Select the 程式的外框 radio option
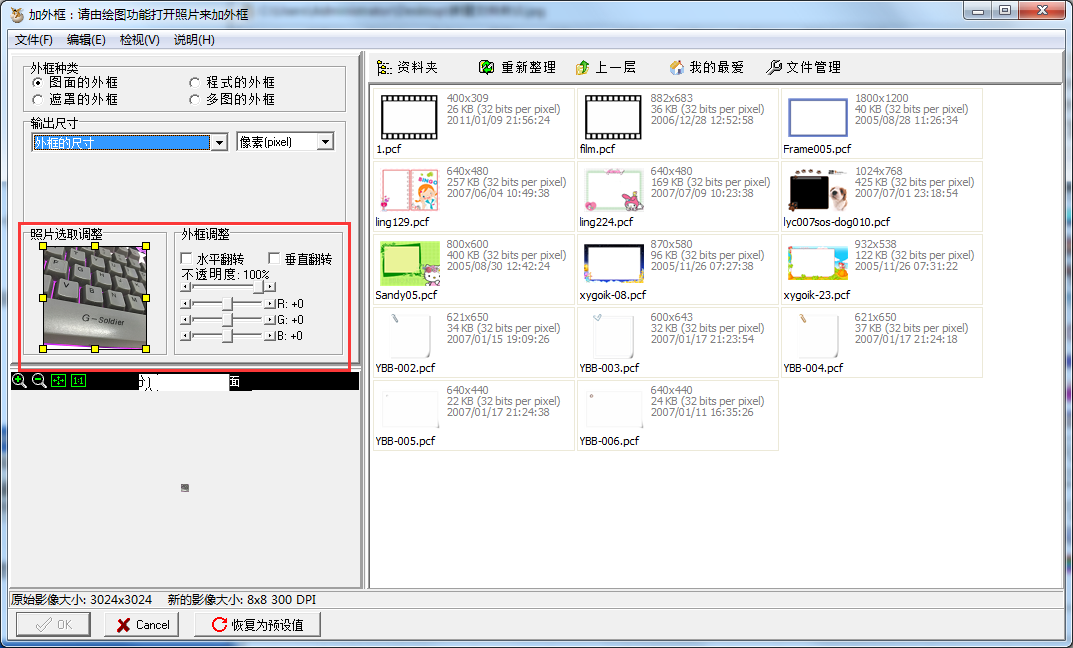Viewport: 1073px width, 648px height. [196, 82]
